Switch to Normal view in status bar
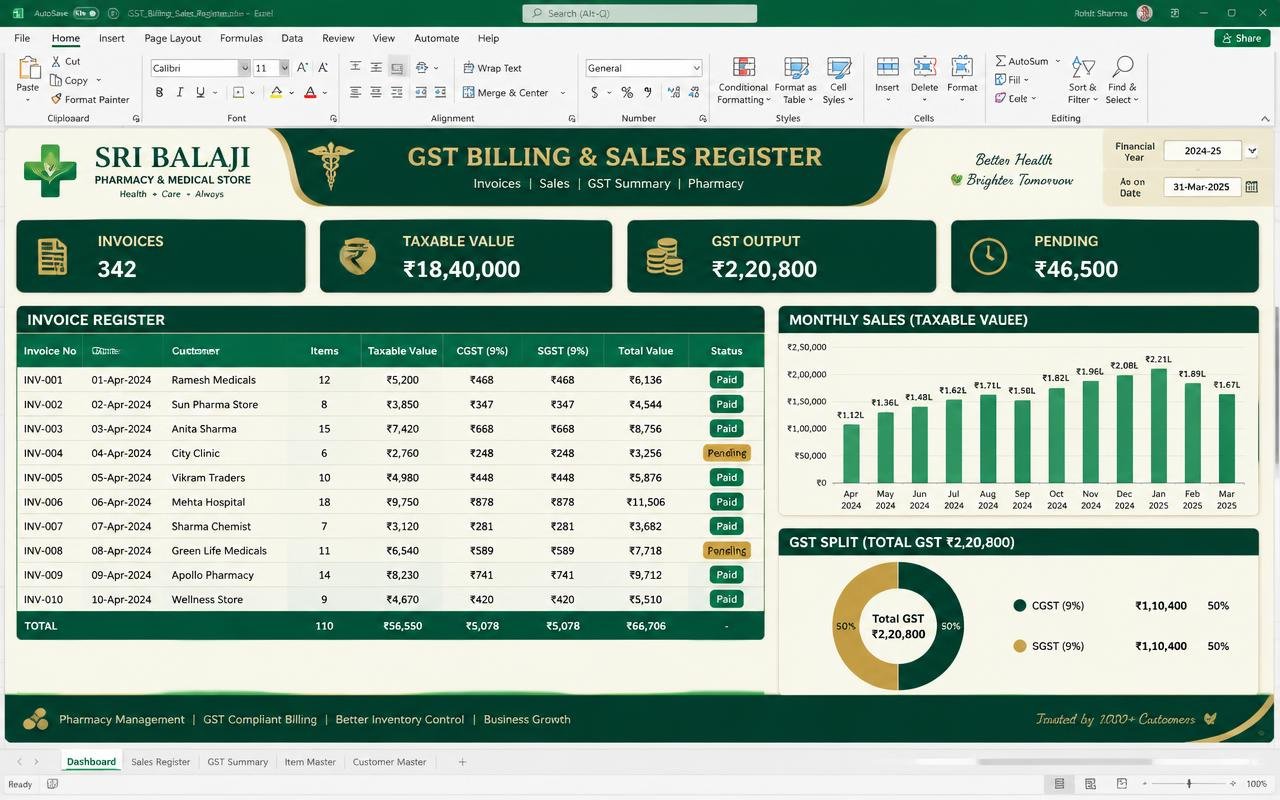 (x=1059, y=784)
